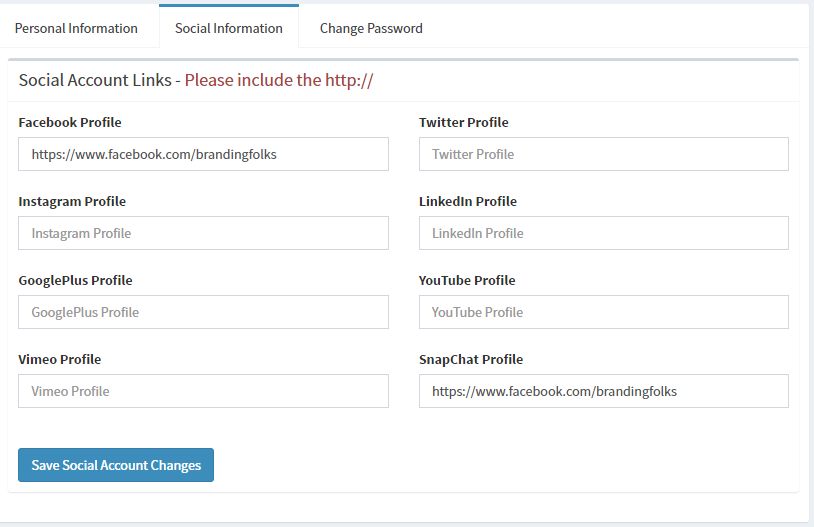Click the bold SnapChat Profile label
The width and height of the screenshot is (814, 527).
[x=471, y=359]
